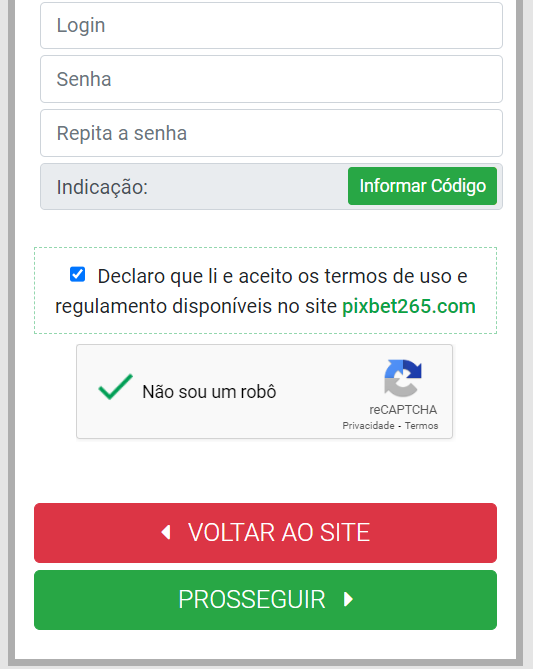Click the Indicação referral field
Viewport: 533px width, 669px height.
194,186
